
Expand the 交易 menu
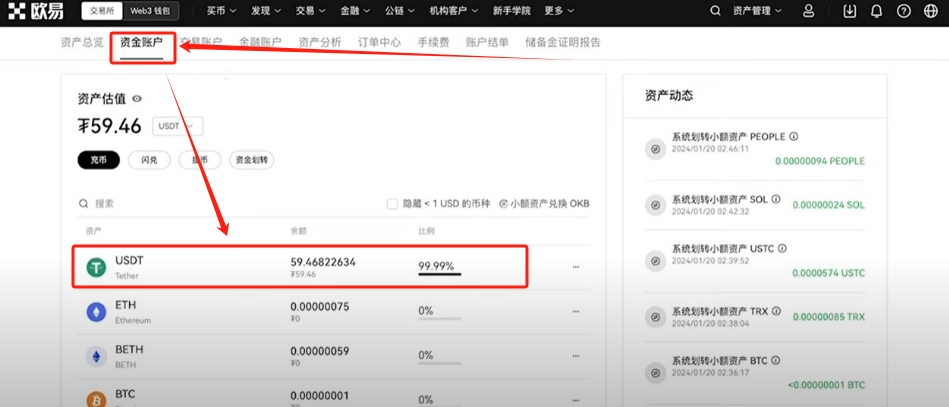pos(311,11)
